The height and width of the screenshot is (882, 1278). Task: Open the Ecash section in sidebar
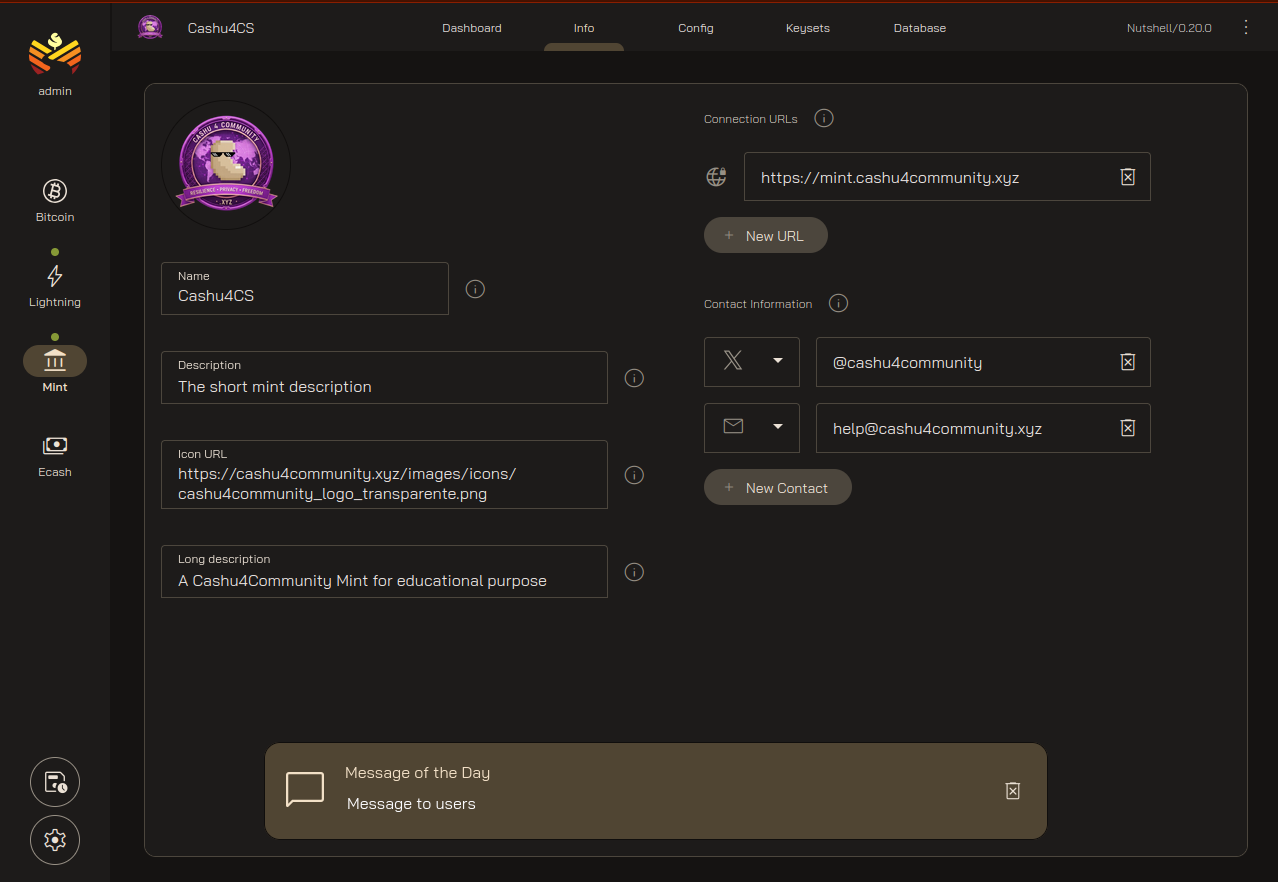pos(55,455)
